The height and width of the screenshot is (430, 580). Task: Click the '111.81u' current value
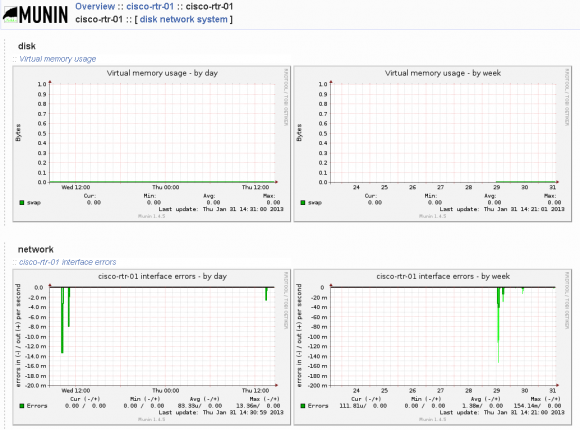tap(353, 406)
